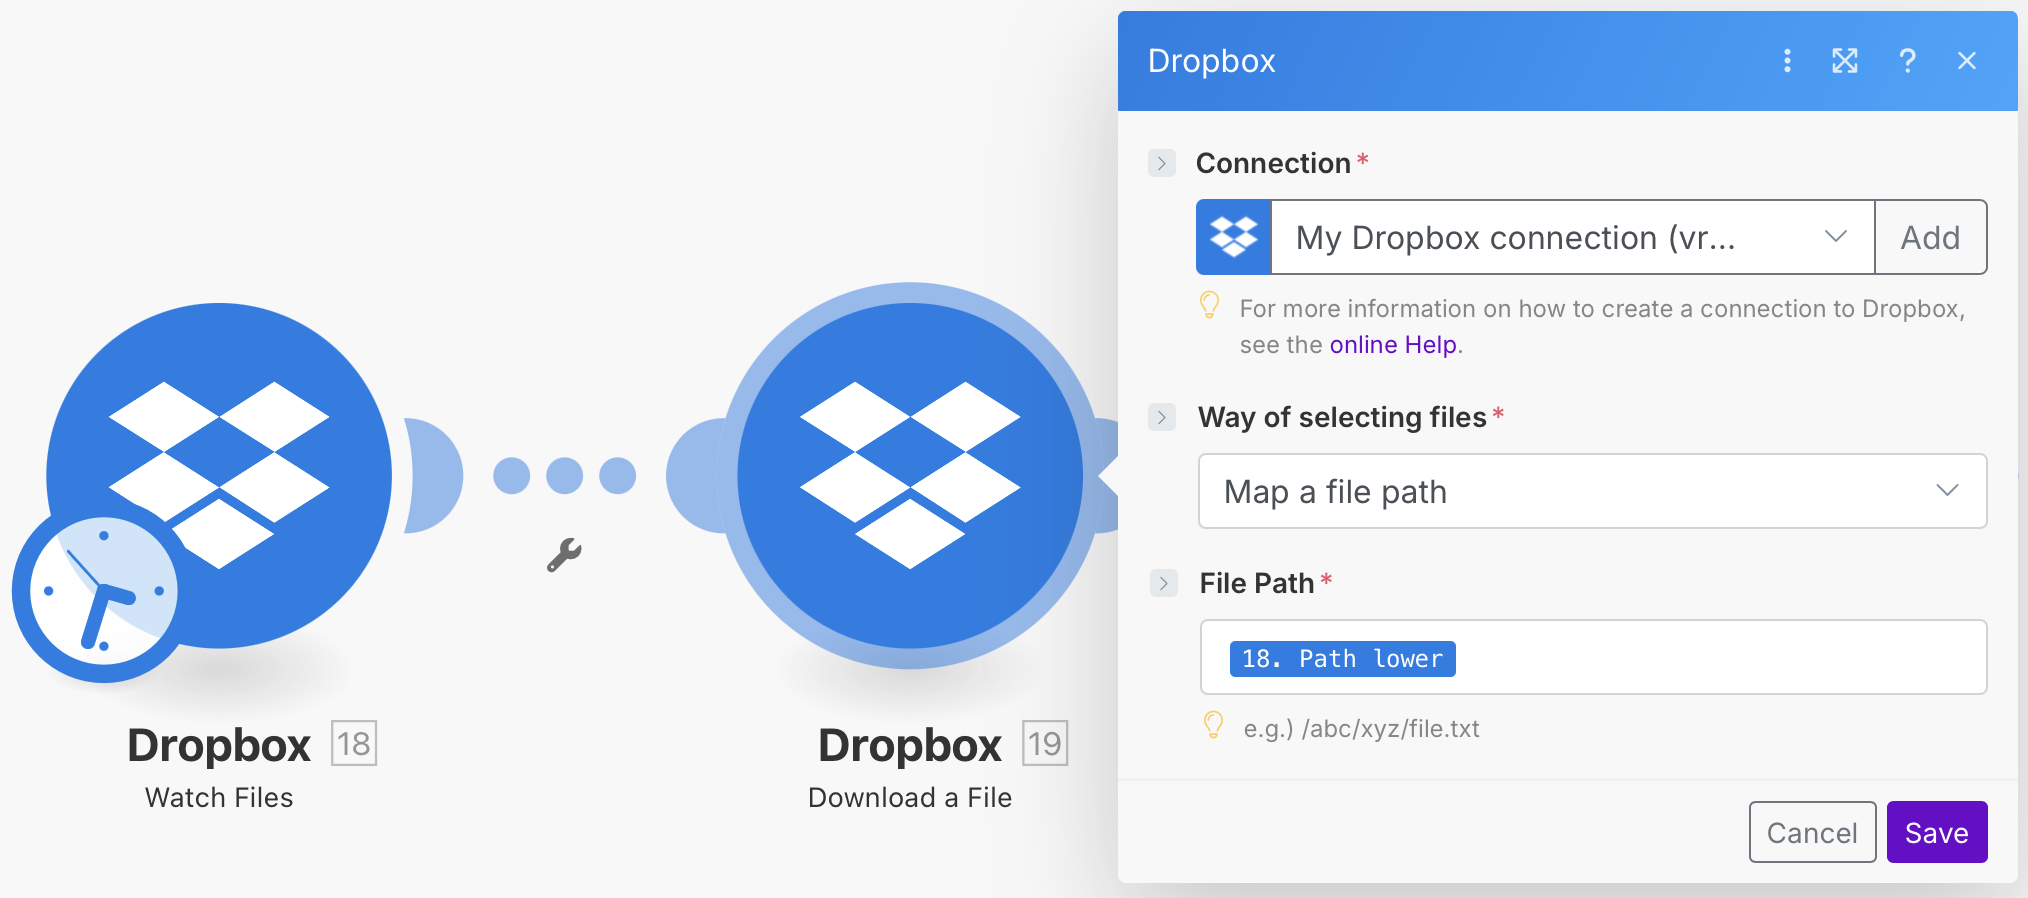Expand the Dropbox panel to fullscreen
Image resolution: width=2028 pixels, height=898 pixels.
click(1845, 61)
